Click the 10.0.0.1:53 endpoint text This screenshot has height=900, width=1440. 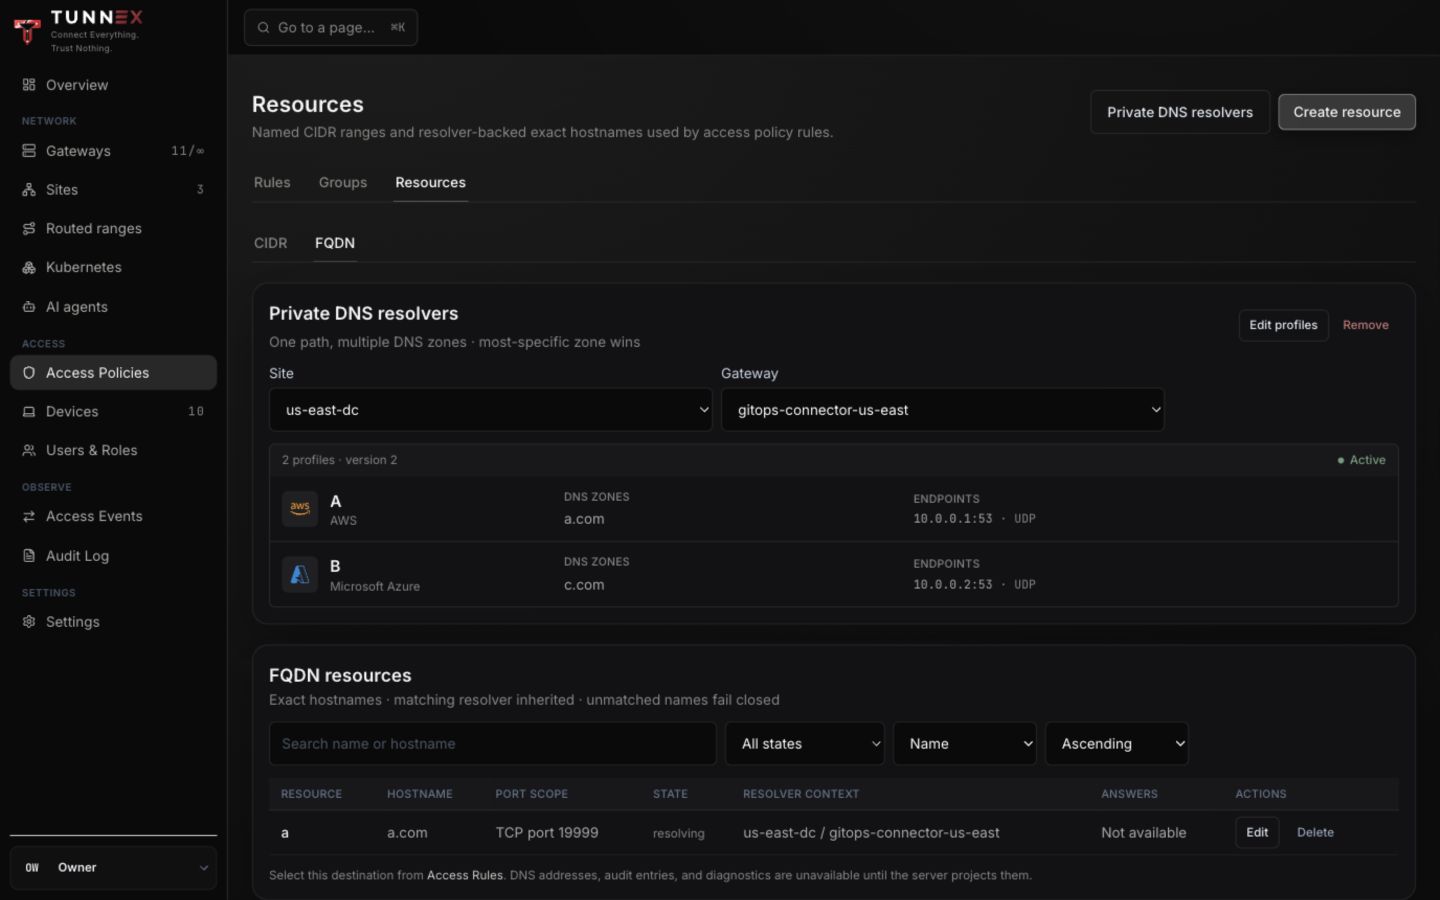coord(952,519)
